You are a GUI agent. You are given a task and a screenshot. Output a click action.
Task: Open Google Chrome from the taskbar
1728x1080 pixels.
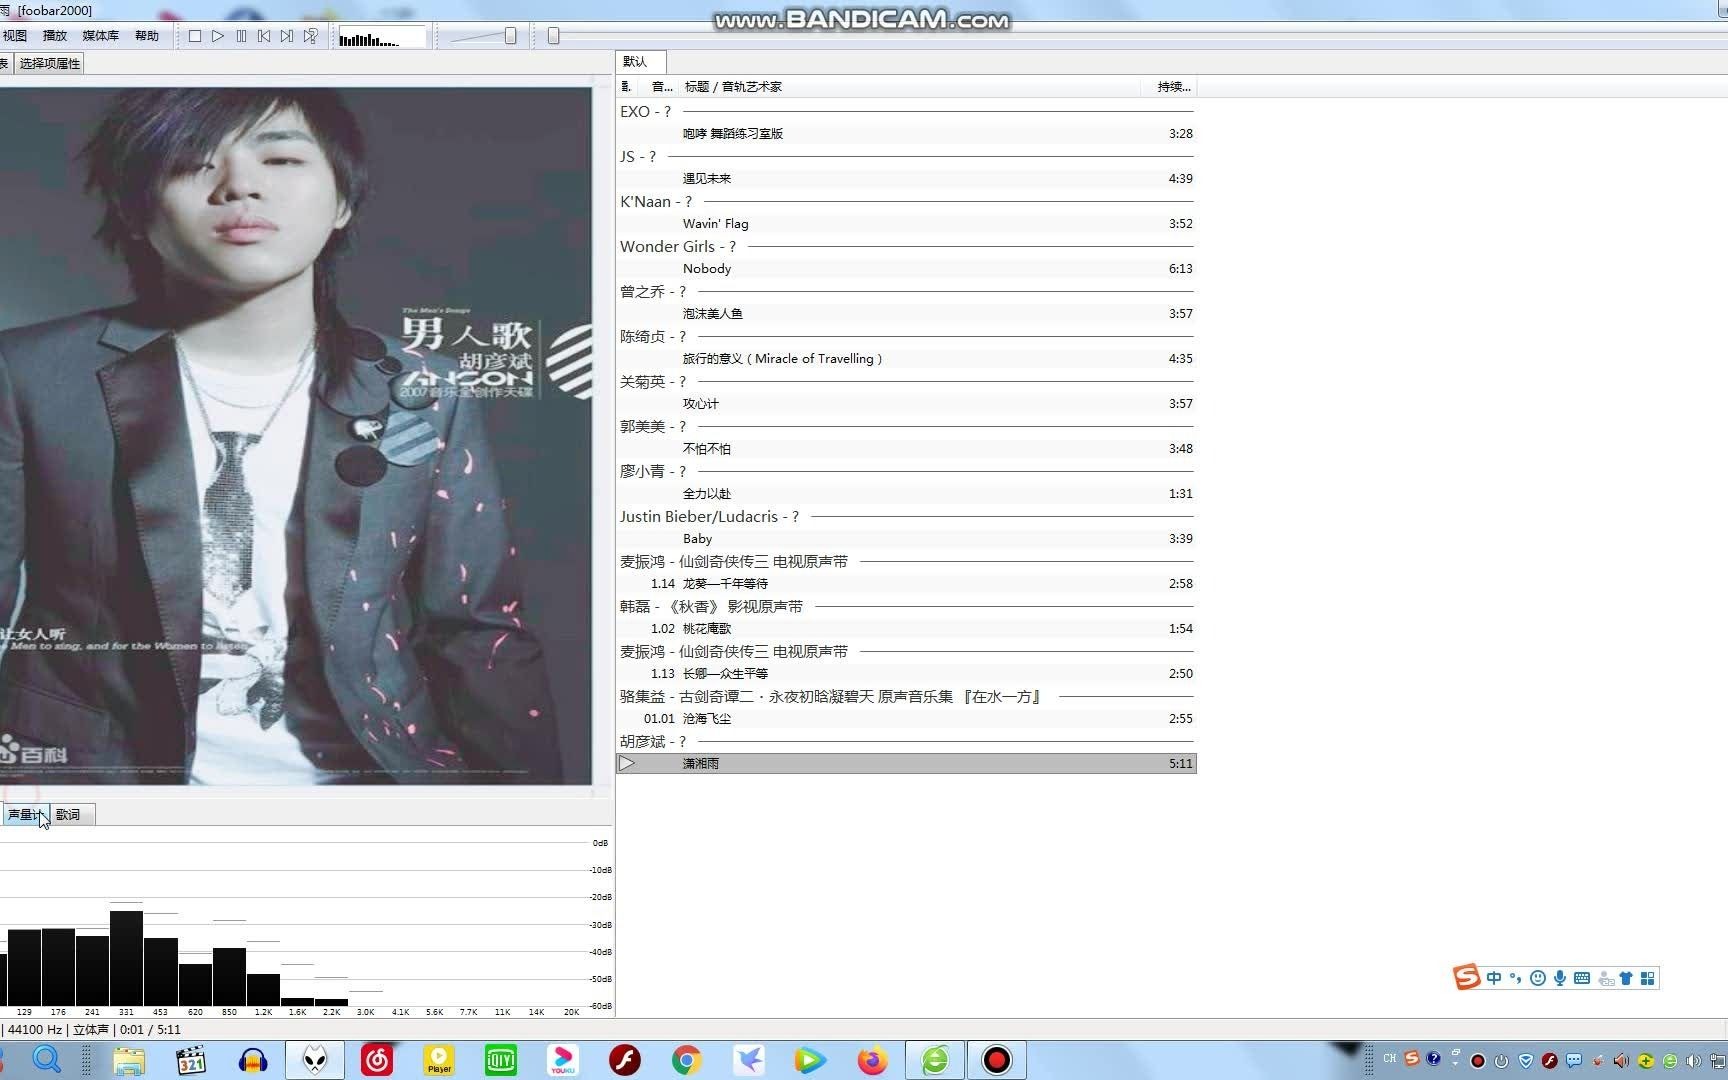tap(687, 1060)
